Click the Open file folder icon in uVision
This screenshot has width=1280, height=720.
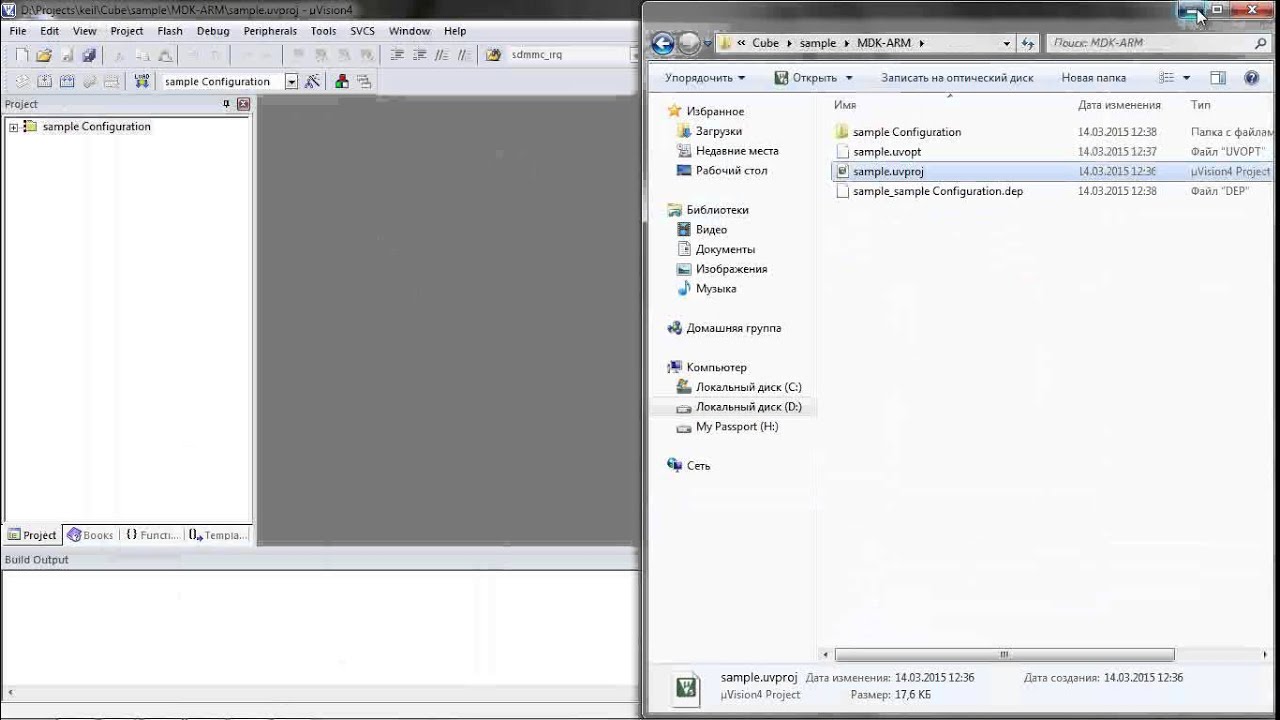coord(44,55)
